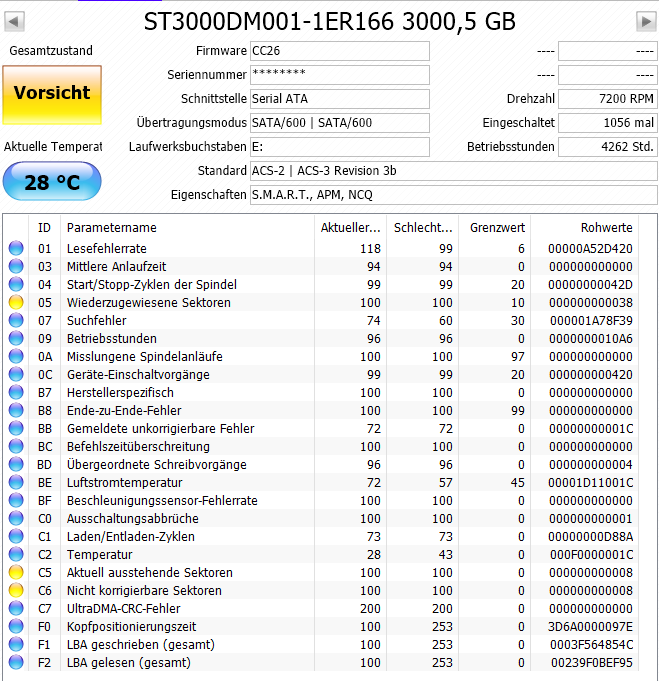Screen dimensions: 659x681
Task: Select the Eigenschaften field S.M.A.R.T., APM, NCQ
Action: [x=454, y=195]
